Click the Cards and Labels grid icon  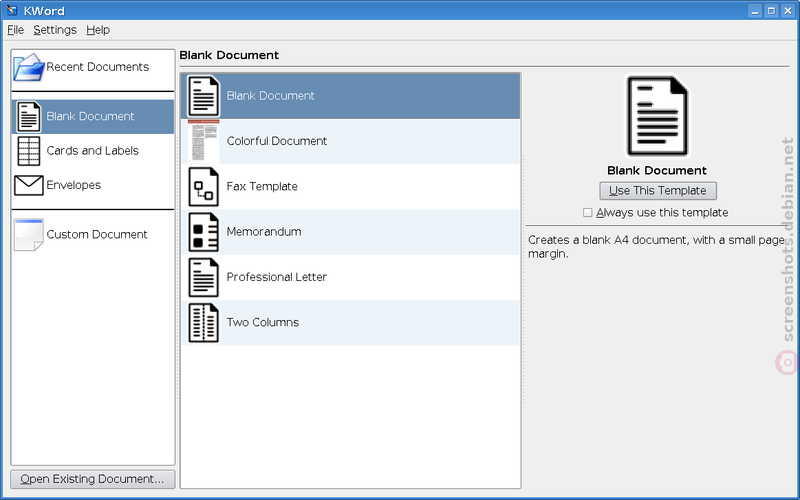click(x=29, y=151)
